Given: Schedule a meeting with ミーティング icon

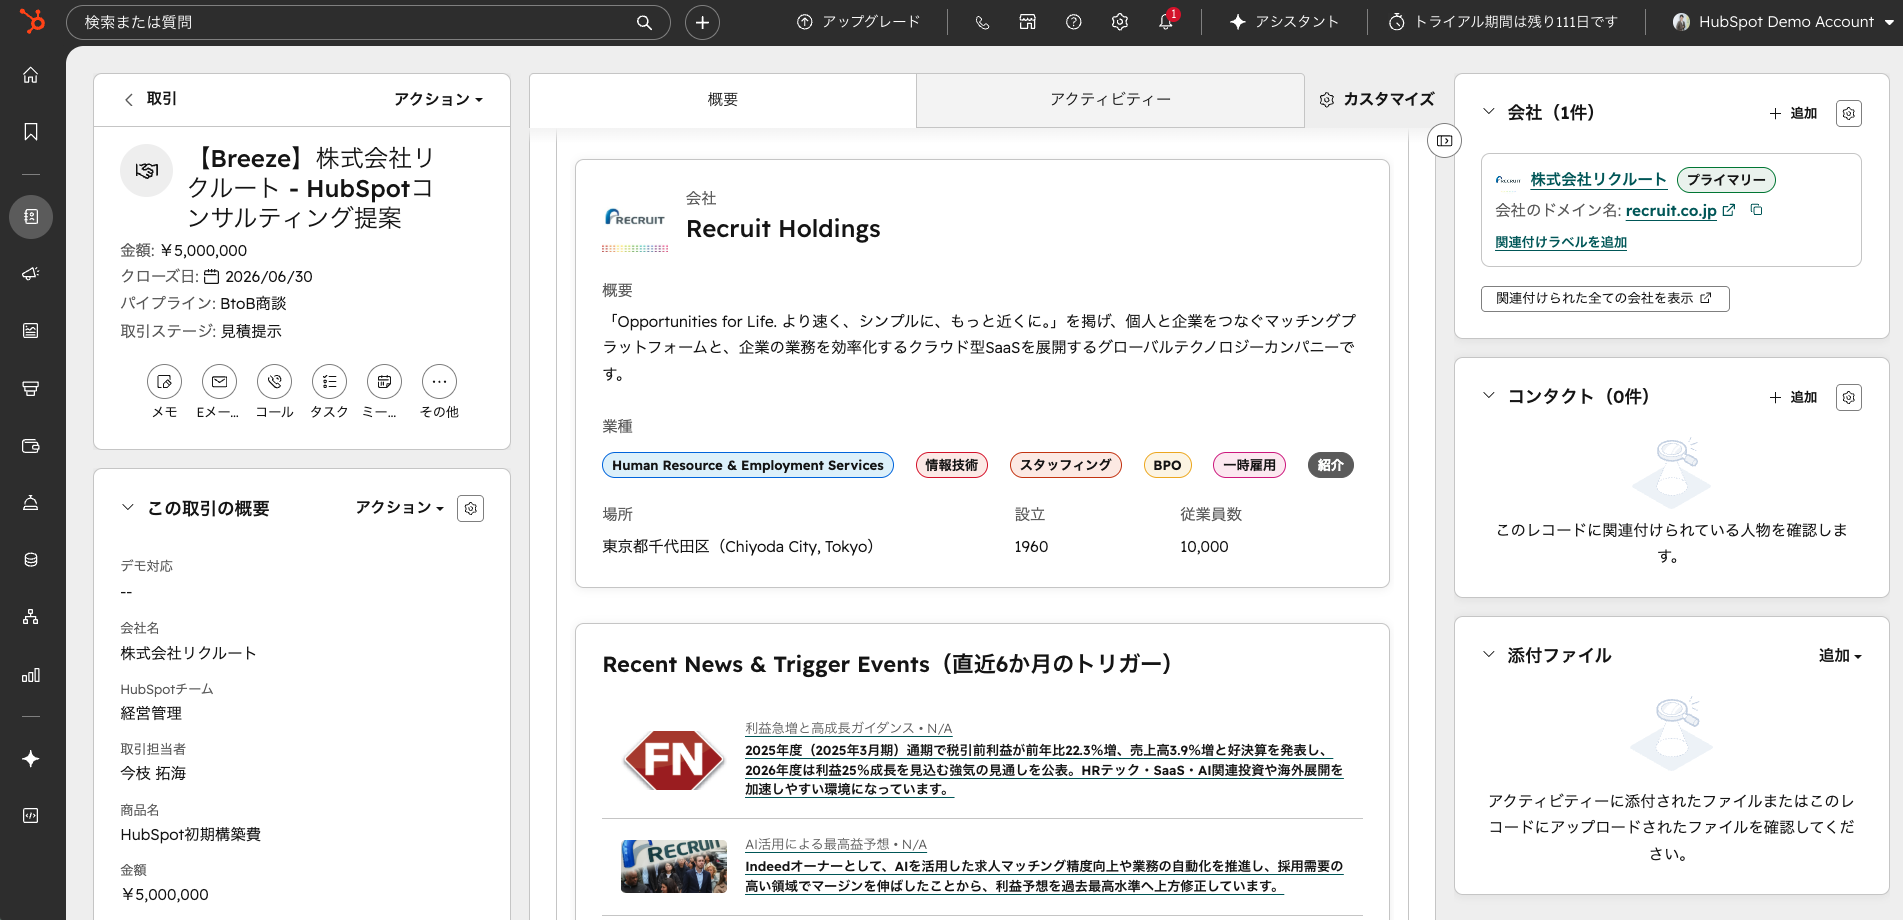Looking at the screenshot, I should pos(384,382).
